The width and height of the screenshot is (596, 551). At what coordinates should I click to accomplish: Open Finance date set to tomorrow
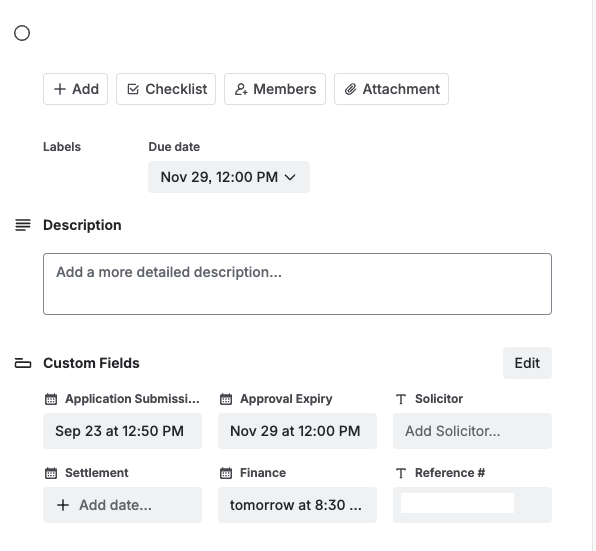(x=297, y=505)
